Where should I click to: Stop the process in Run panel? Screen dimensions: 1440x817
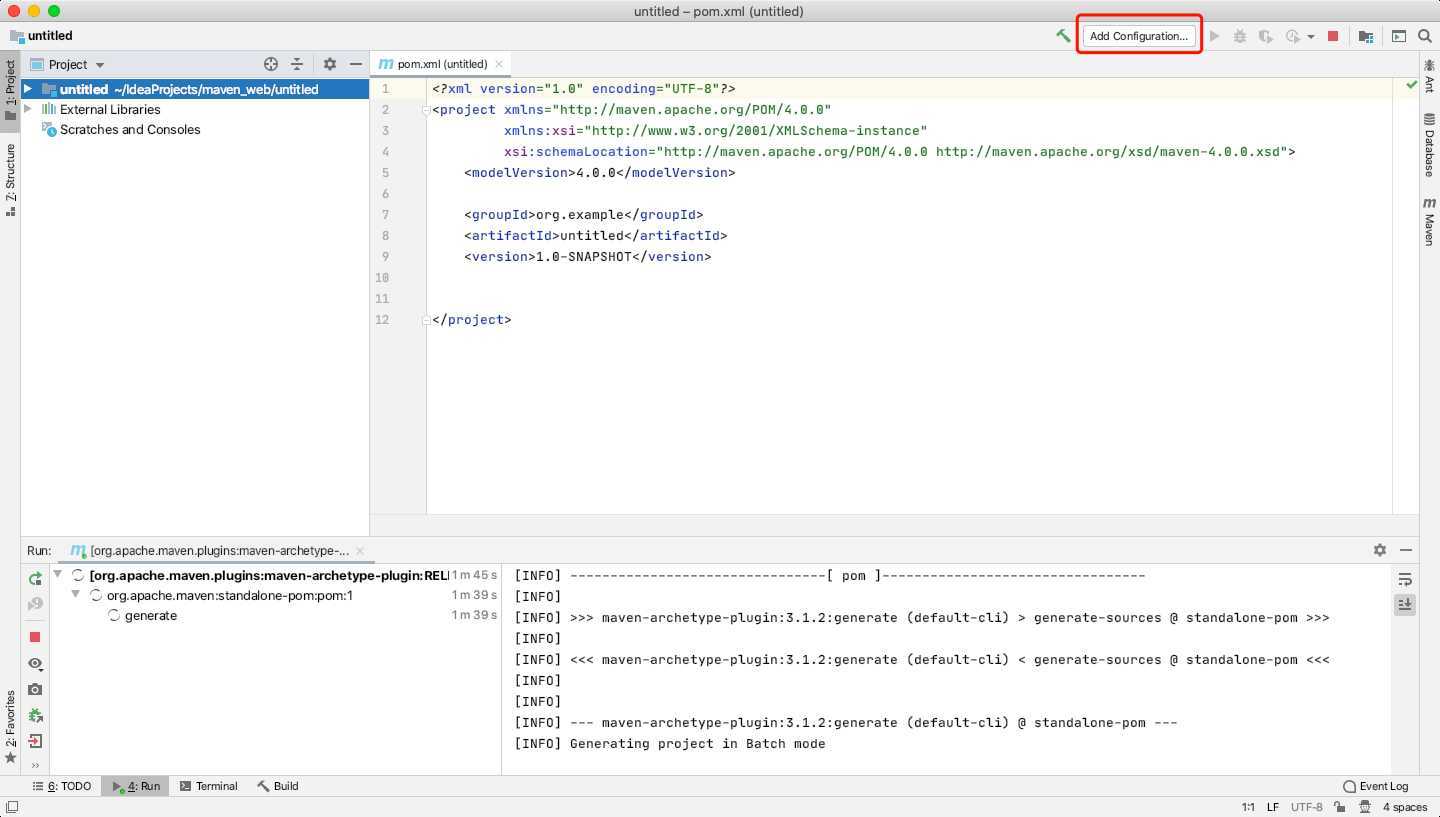(x=35, y=637)
